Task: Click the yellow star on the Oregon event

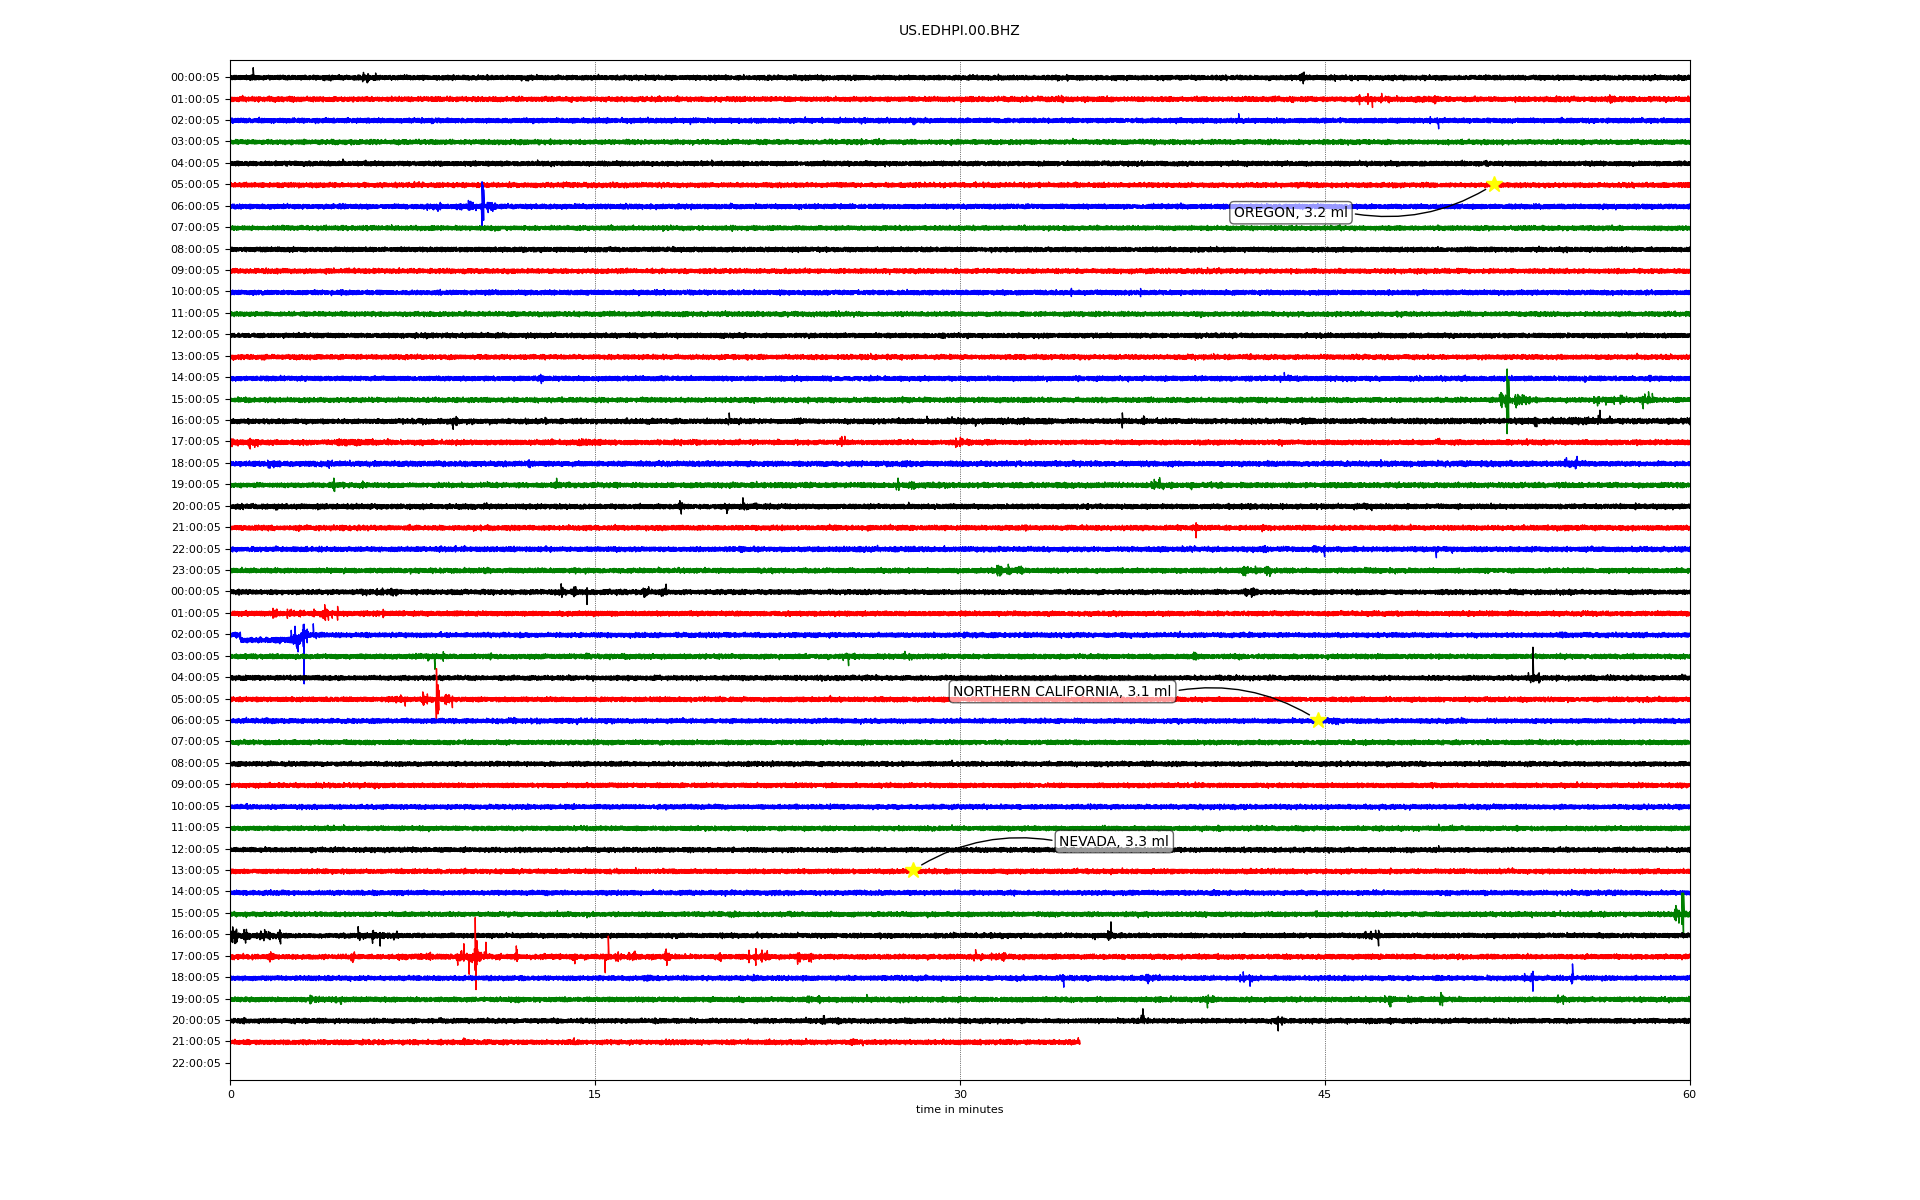Action: [1494, 184]
